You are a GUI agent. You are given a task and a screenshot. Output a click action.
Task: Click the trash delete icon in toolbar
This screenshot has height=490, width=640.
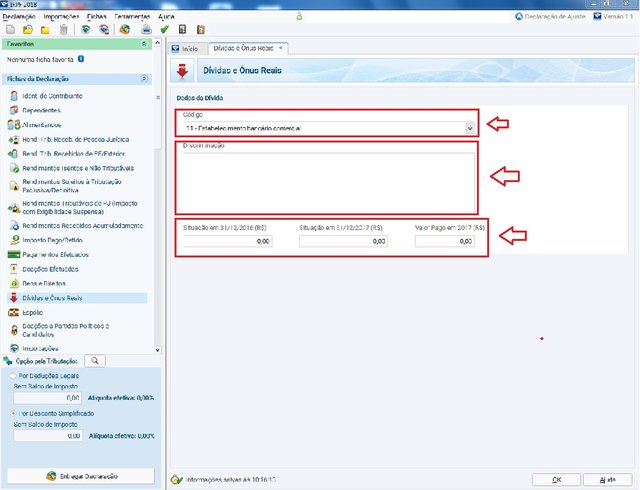pos(65,30)
